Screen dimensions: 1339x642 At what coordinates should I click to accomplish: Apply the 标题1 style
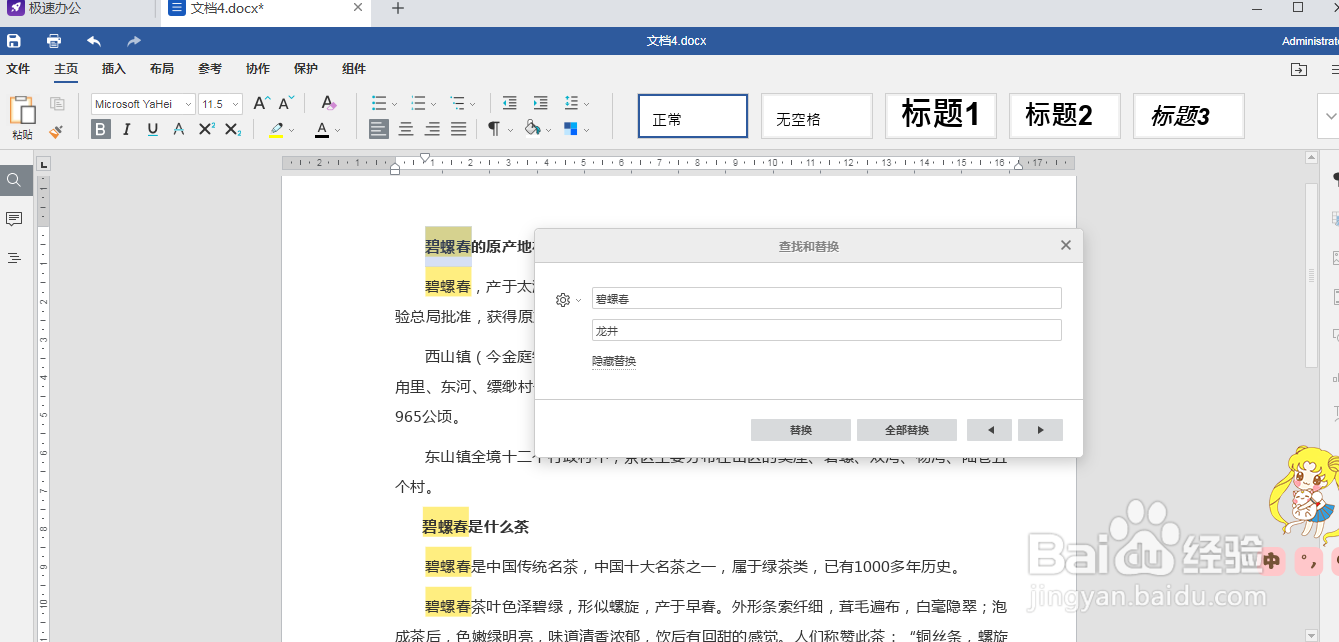click(939, 115)
